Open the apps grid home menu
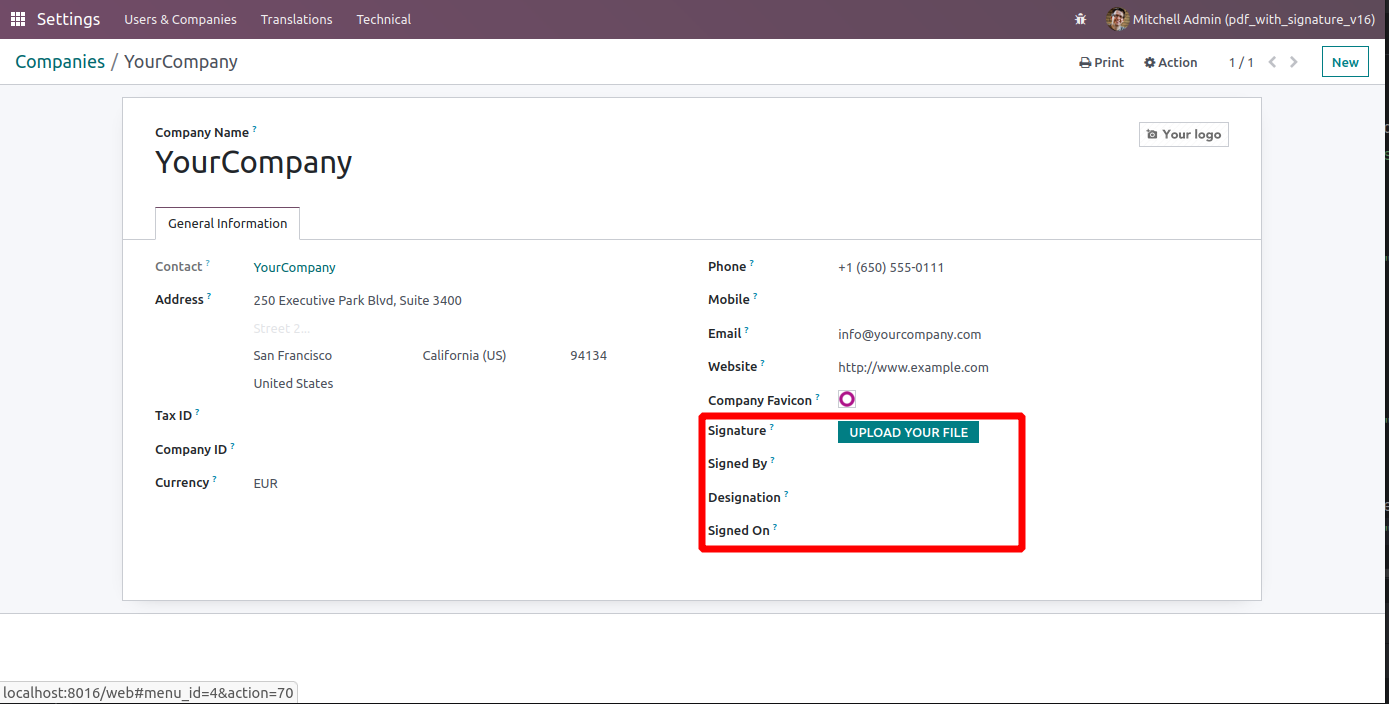 pyautogui.click(x=18, y=19)
